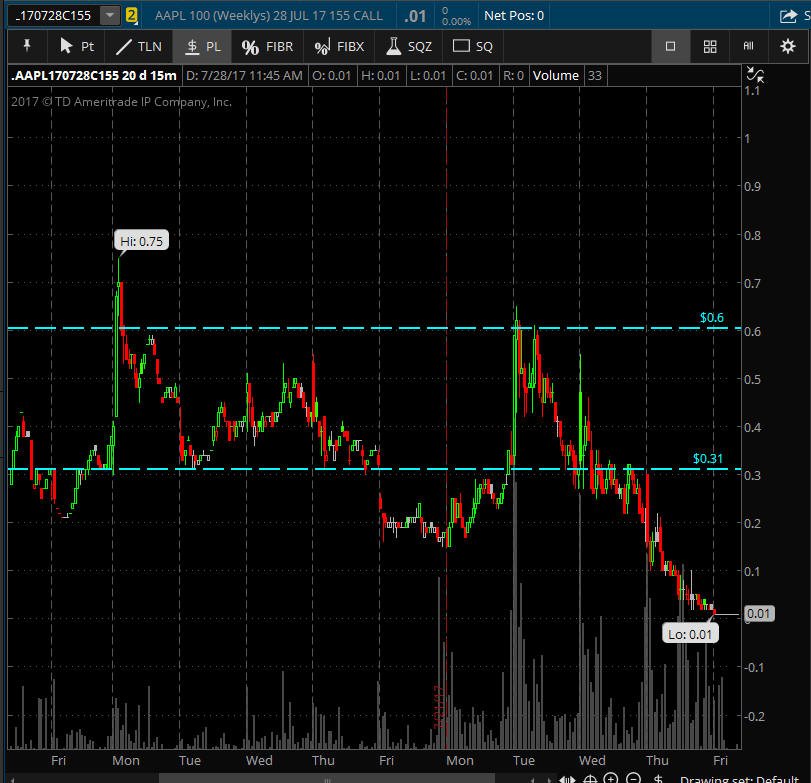Select the Fibonacci Retracements (FIBR) tool
811x783 pixels.
267,47
